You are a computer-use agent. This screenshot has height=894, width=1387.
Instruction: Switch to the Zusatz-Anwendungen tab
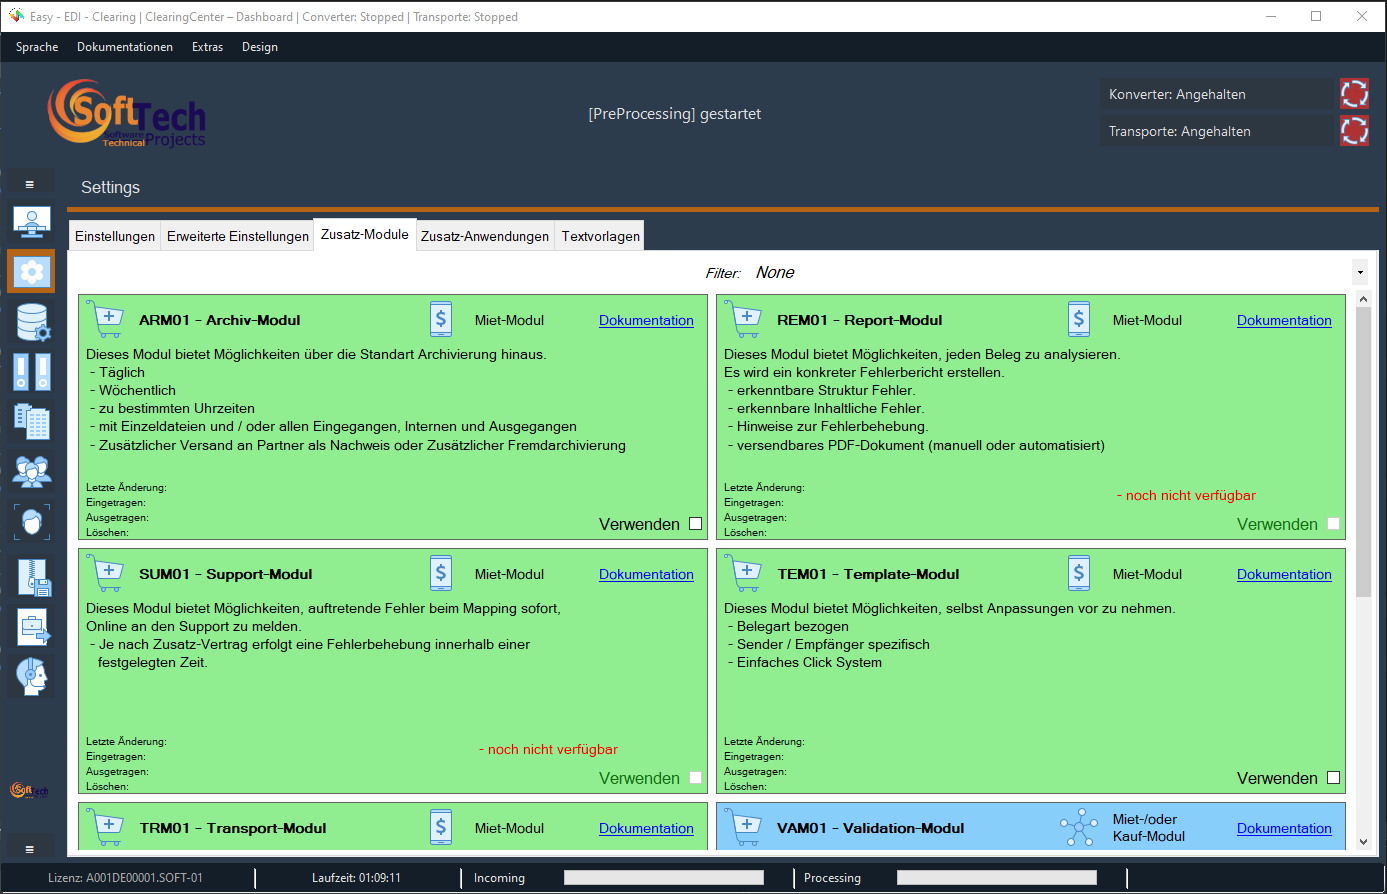(x=485, y=236)
